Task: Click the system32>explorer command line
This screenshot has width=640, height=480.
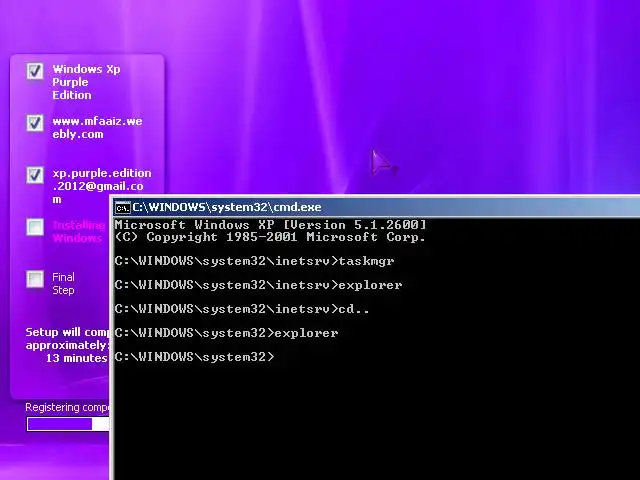Action: click(227, 333)
